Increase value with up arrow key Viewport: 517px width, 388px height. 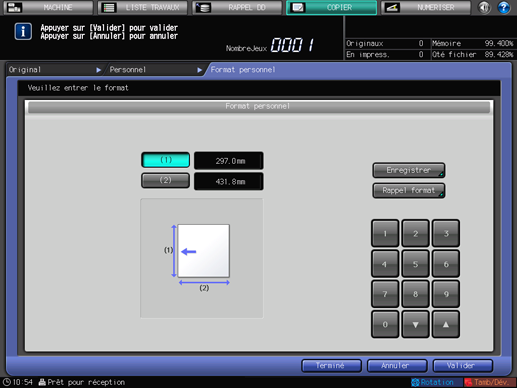(446, 324)
